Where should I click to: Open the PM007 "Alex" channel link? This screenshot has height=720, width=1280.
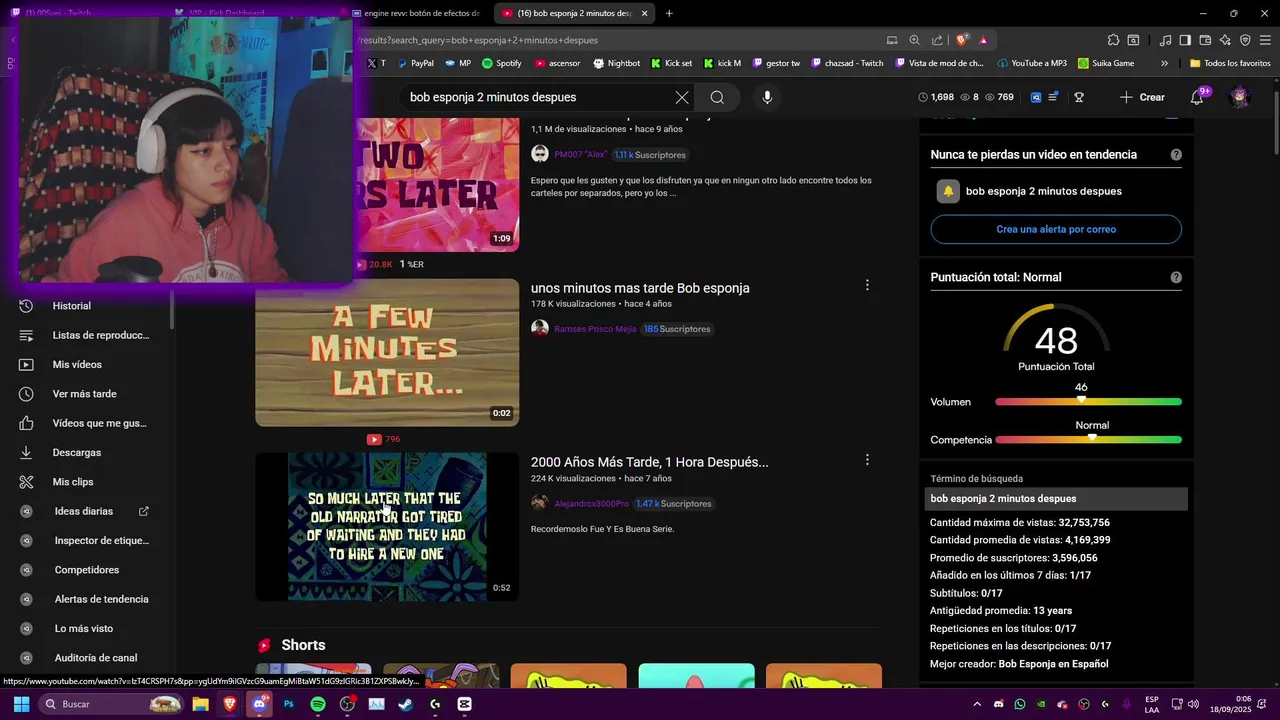point(580,155)
